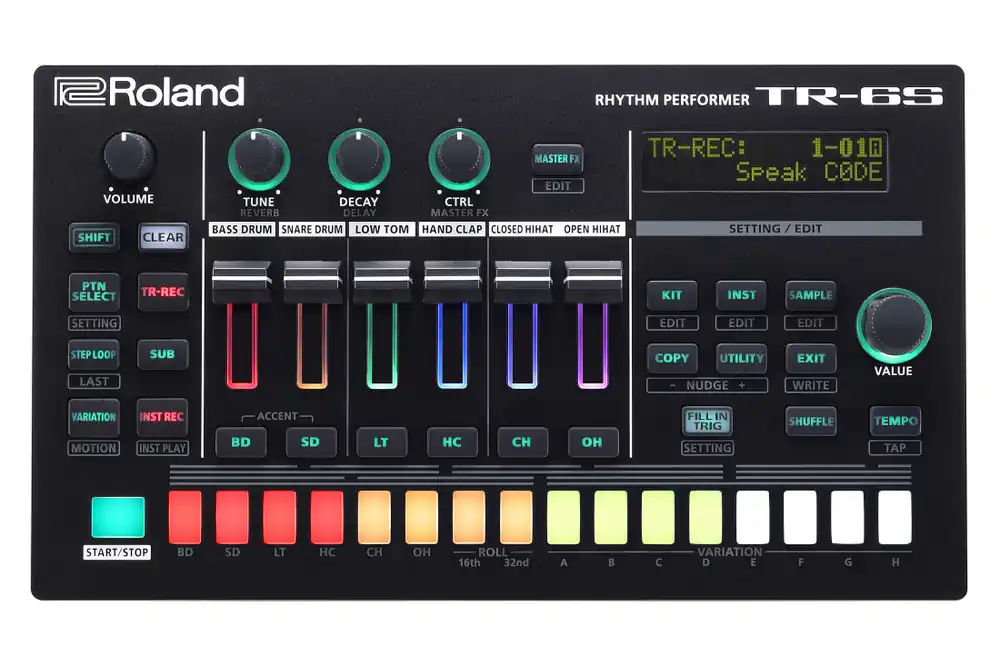Screen dimensions: 1000x666
Task: Click the LOW TOM fader cap
Action: click(x=382, y=281)
